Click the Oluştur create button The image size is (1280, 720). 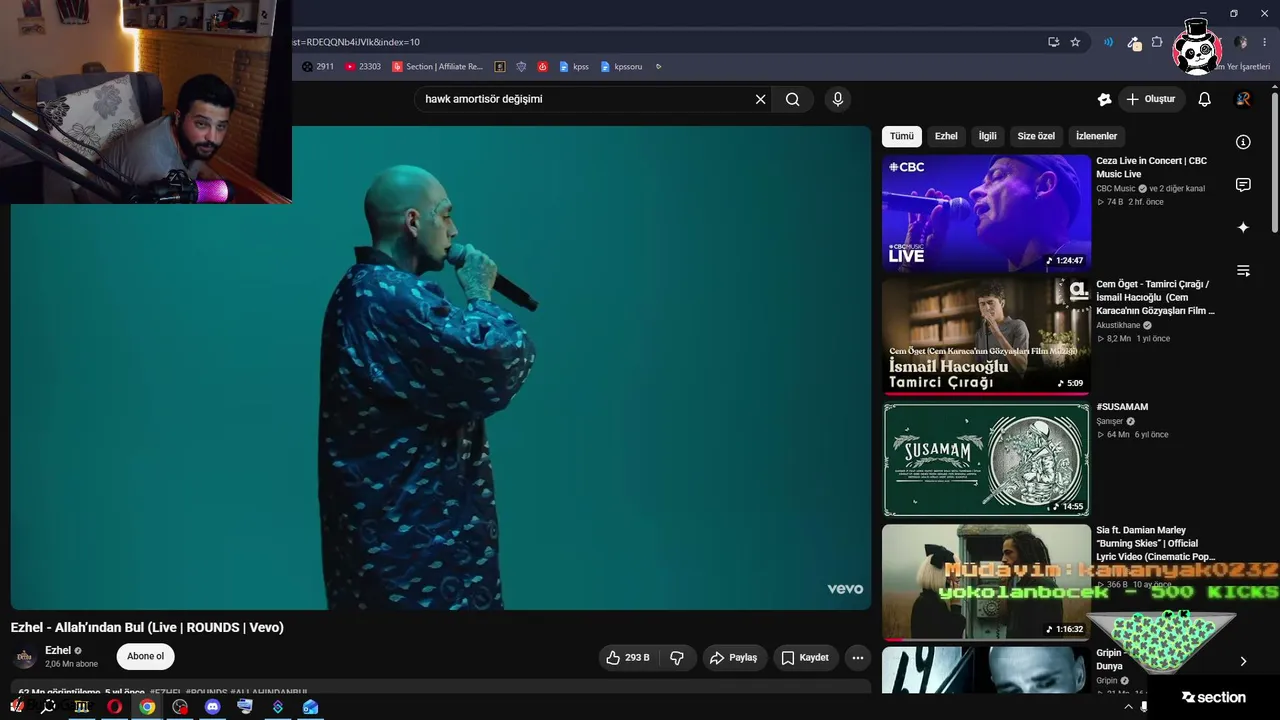(1150, 99)
